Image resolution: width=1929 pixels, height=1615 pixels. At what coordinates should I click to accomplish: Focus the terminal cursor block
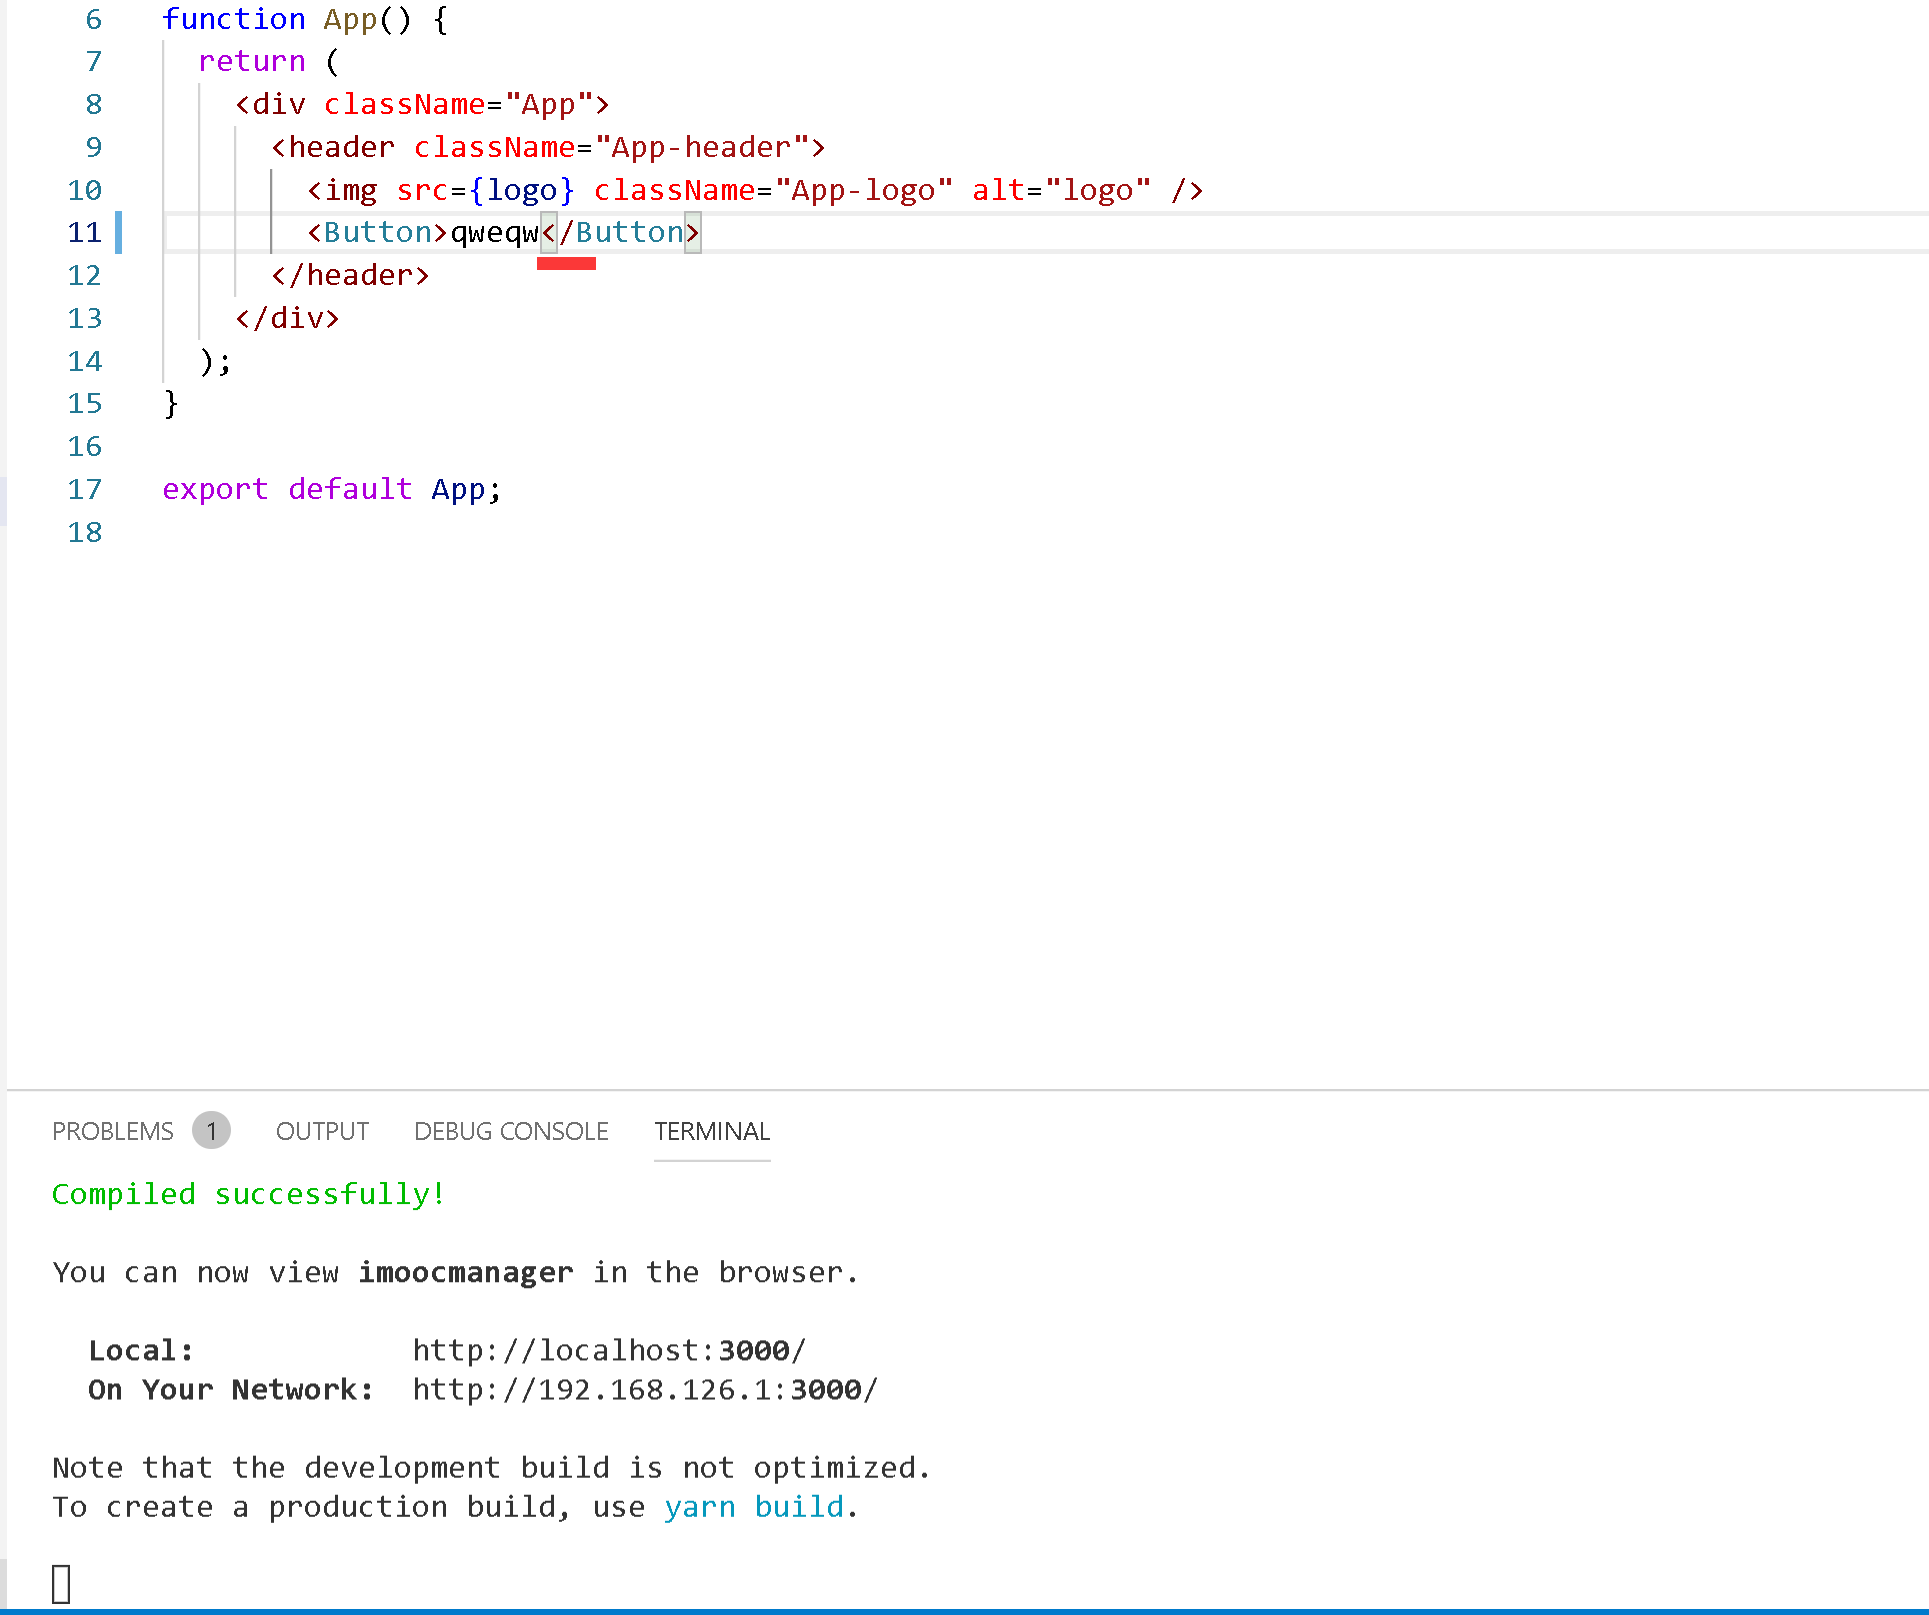pyautogui.click(x=61, y=1584)
